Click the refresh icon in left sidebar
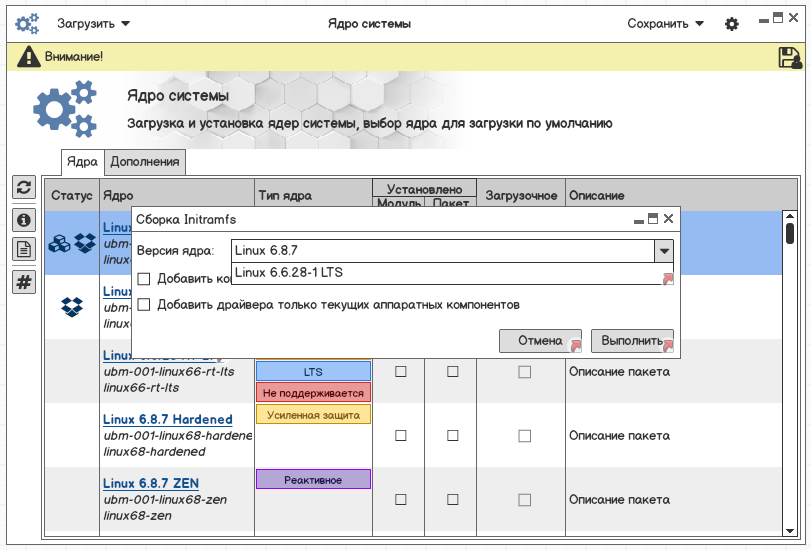 coord(24,187)
